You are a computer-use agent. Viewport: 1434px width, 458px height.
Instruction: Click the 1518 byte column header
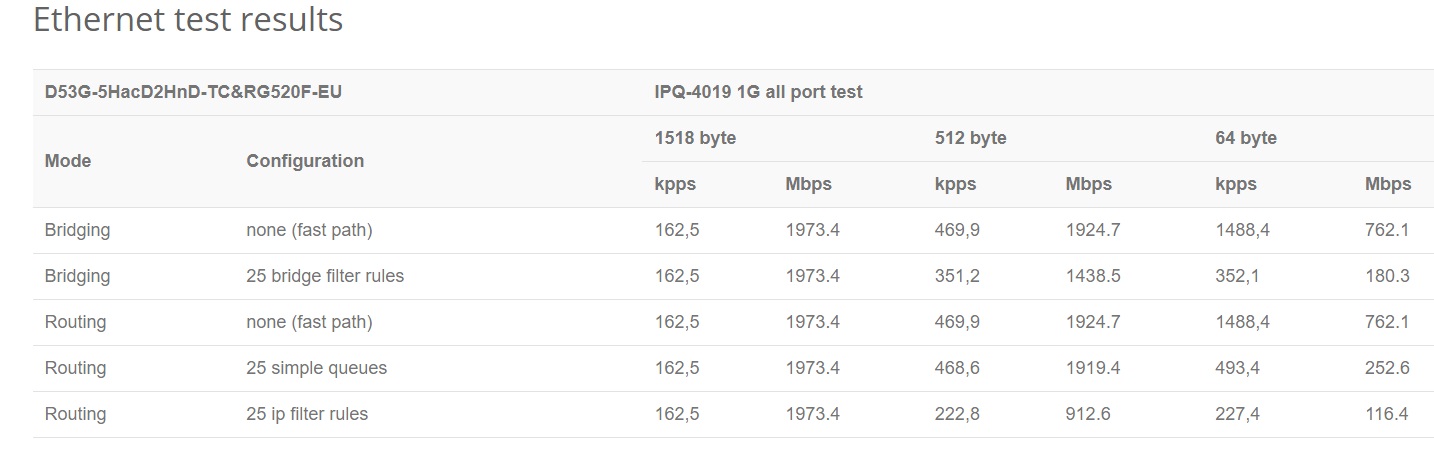coord(695,138)
